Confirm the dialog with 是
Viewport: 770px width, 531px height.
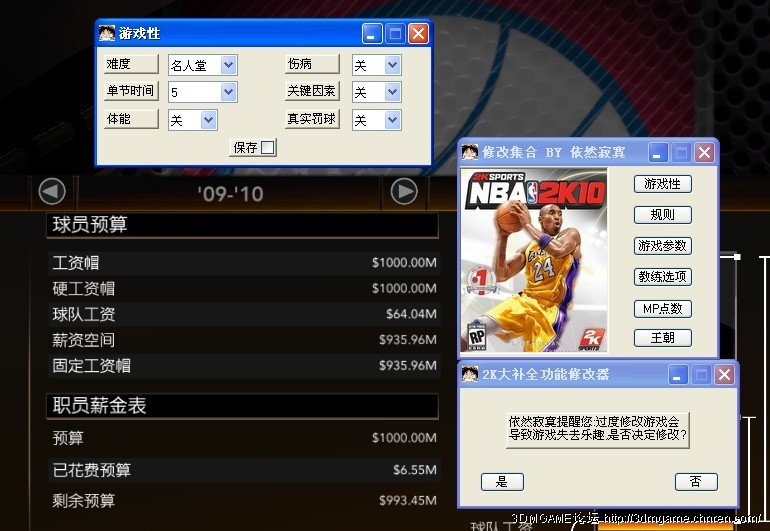[502, 482]
